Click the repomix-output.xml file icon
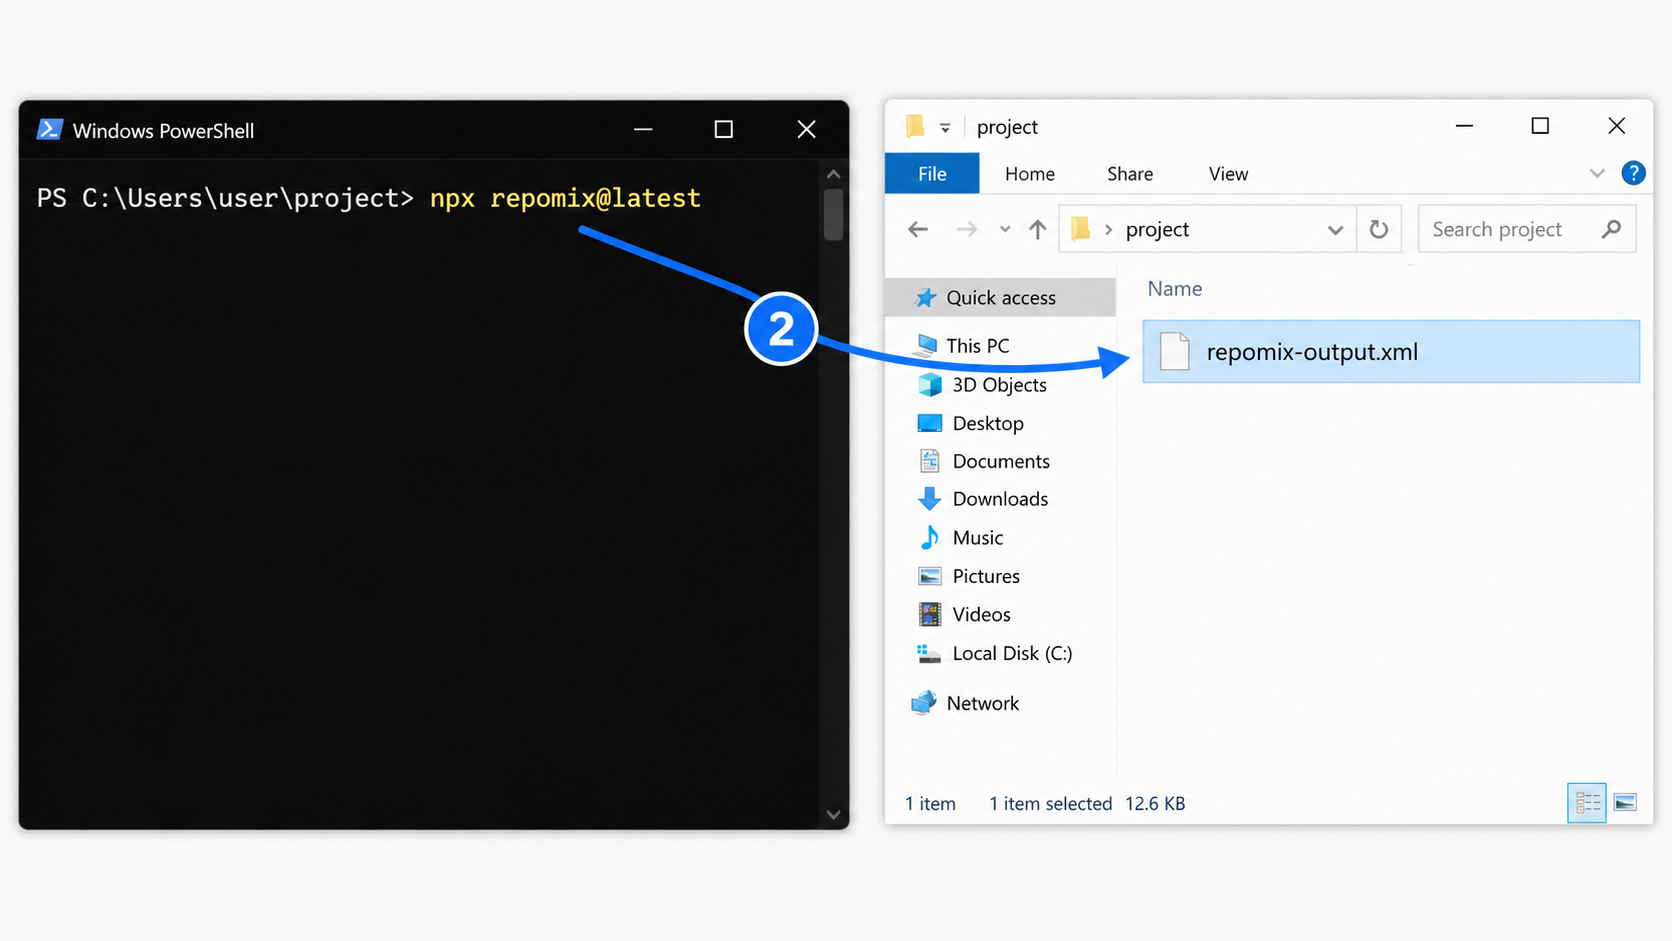 [1175, 352]
